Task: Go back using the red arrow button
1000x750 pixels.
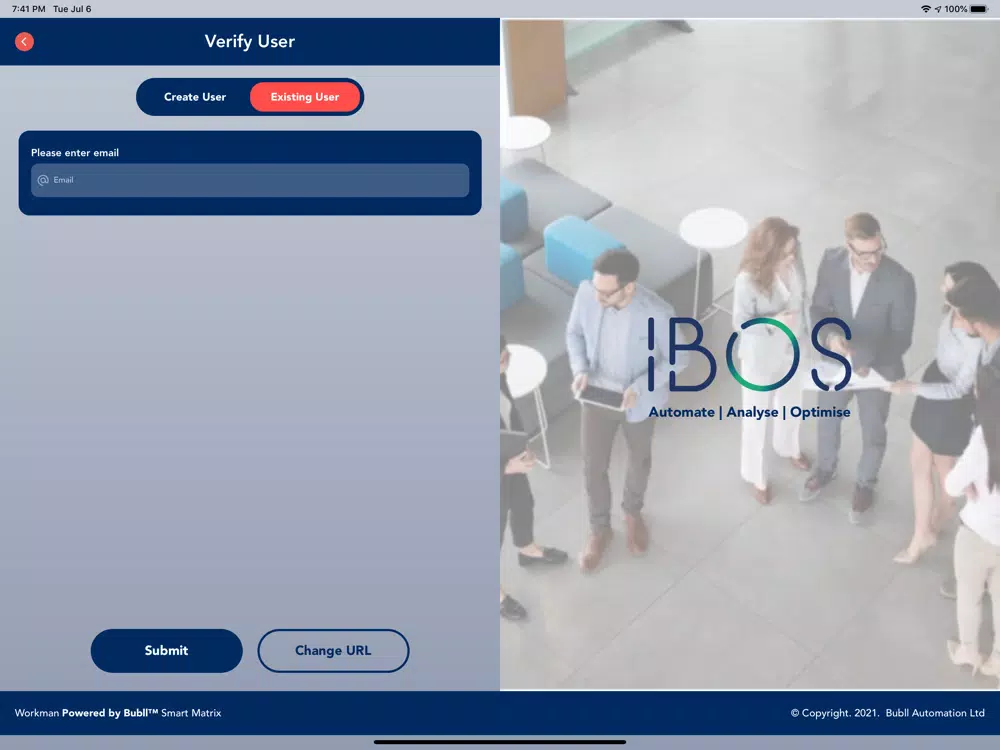Action: coord(24,41)
